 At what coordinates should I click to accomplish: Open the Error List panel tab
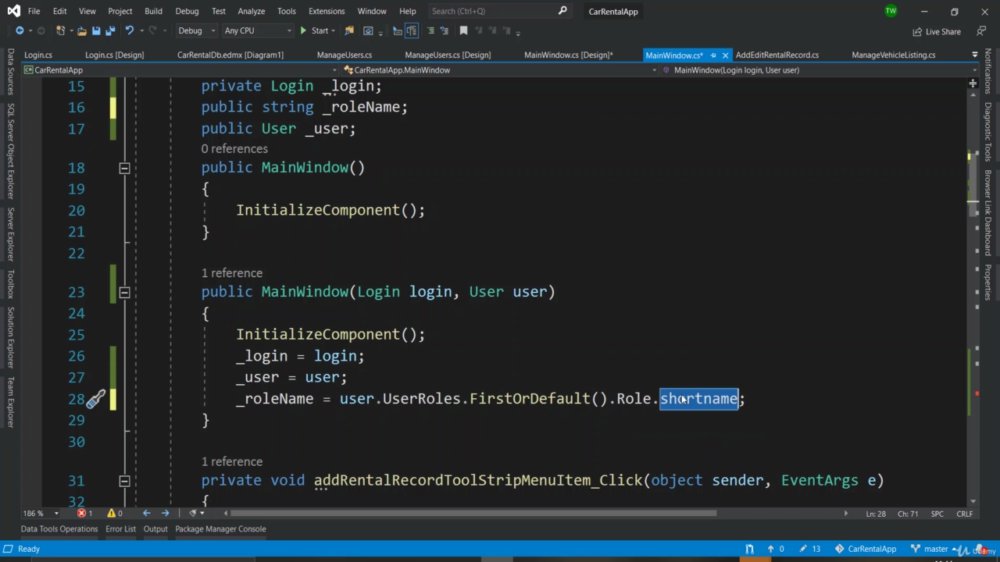(x=121, y=529)
